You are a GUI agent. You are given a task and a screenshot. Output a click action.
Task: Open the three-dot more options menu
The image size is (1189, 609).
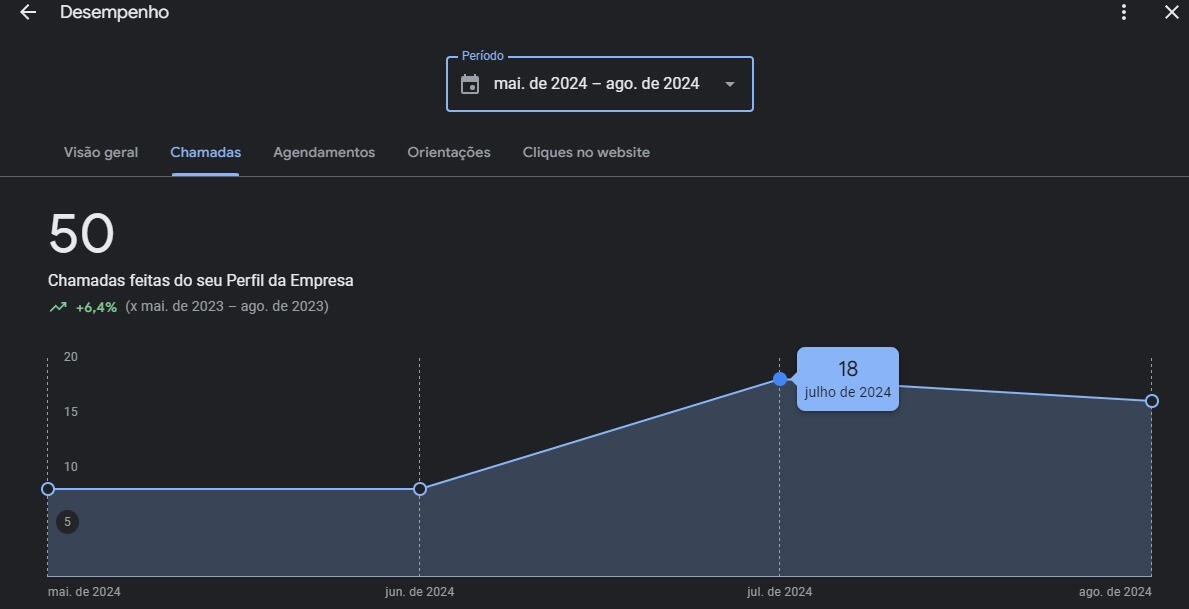1124,12
